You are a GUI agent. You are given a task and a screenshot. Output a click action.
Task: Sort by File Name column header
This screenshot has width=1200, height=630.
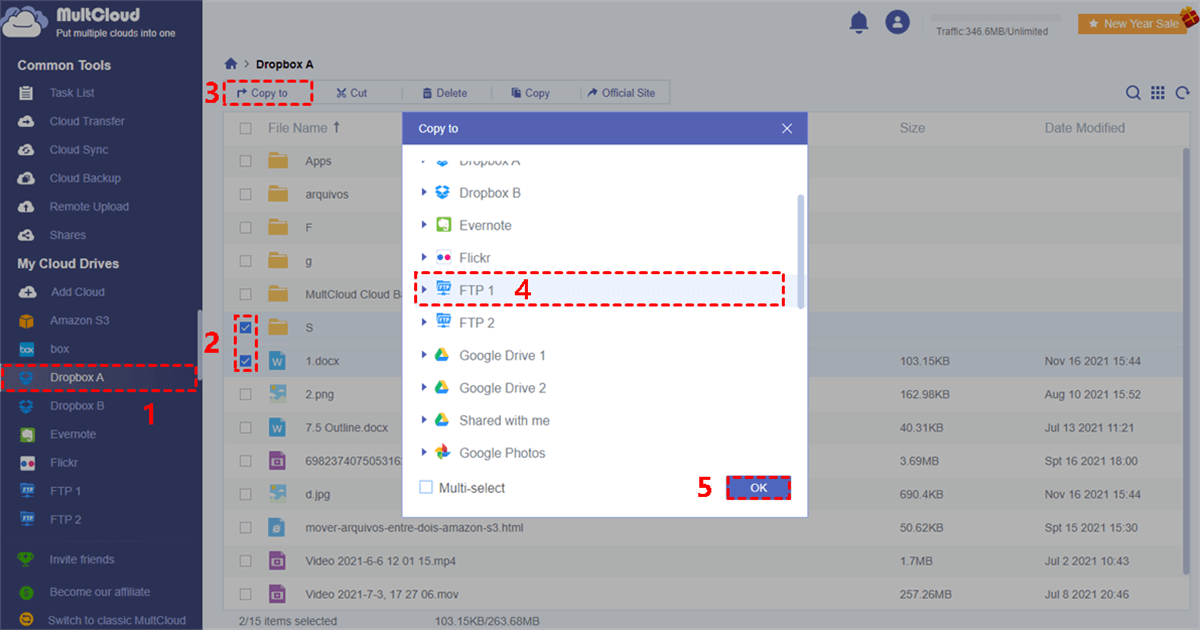pyautogui.click(x=304, y=128)
